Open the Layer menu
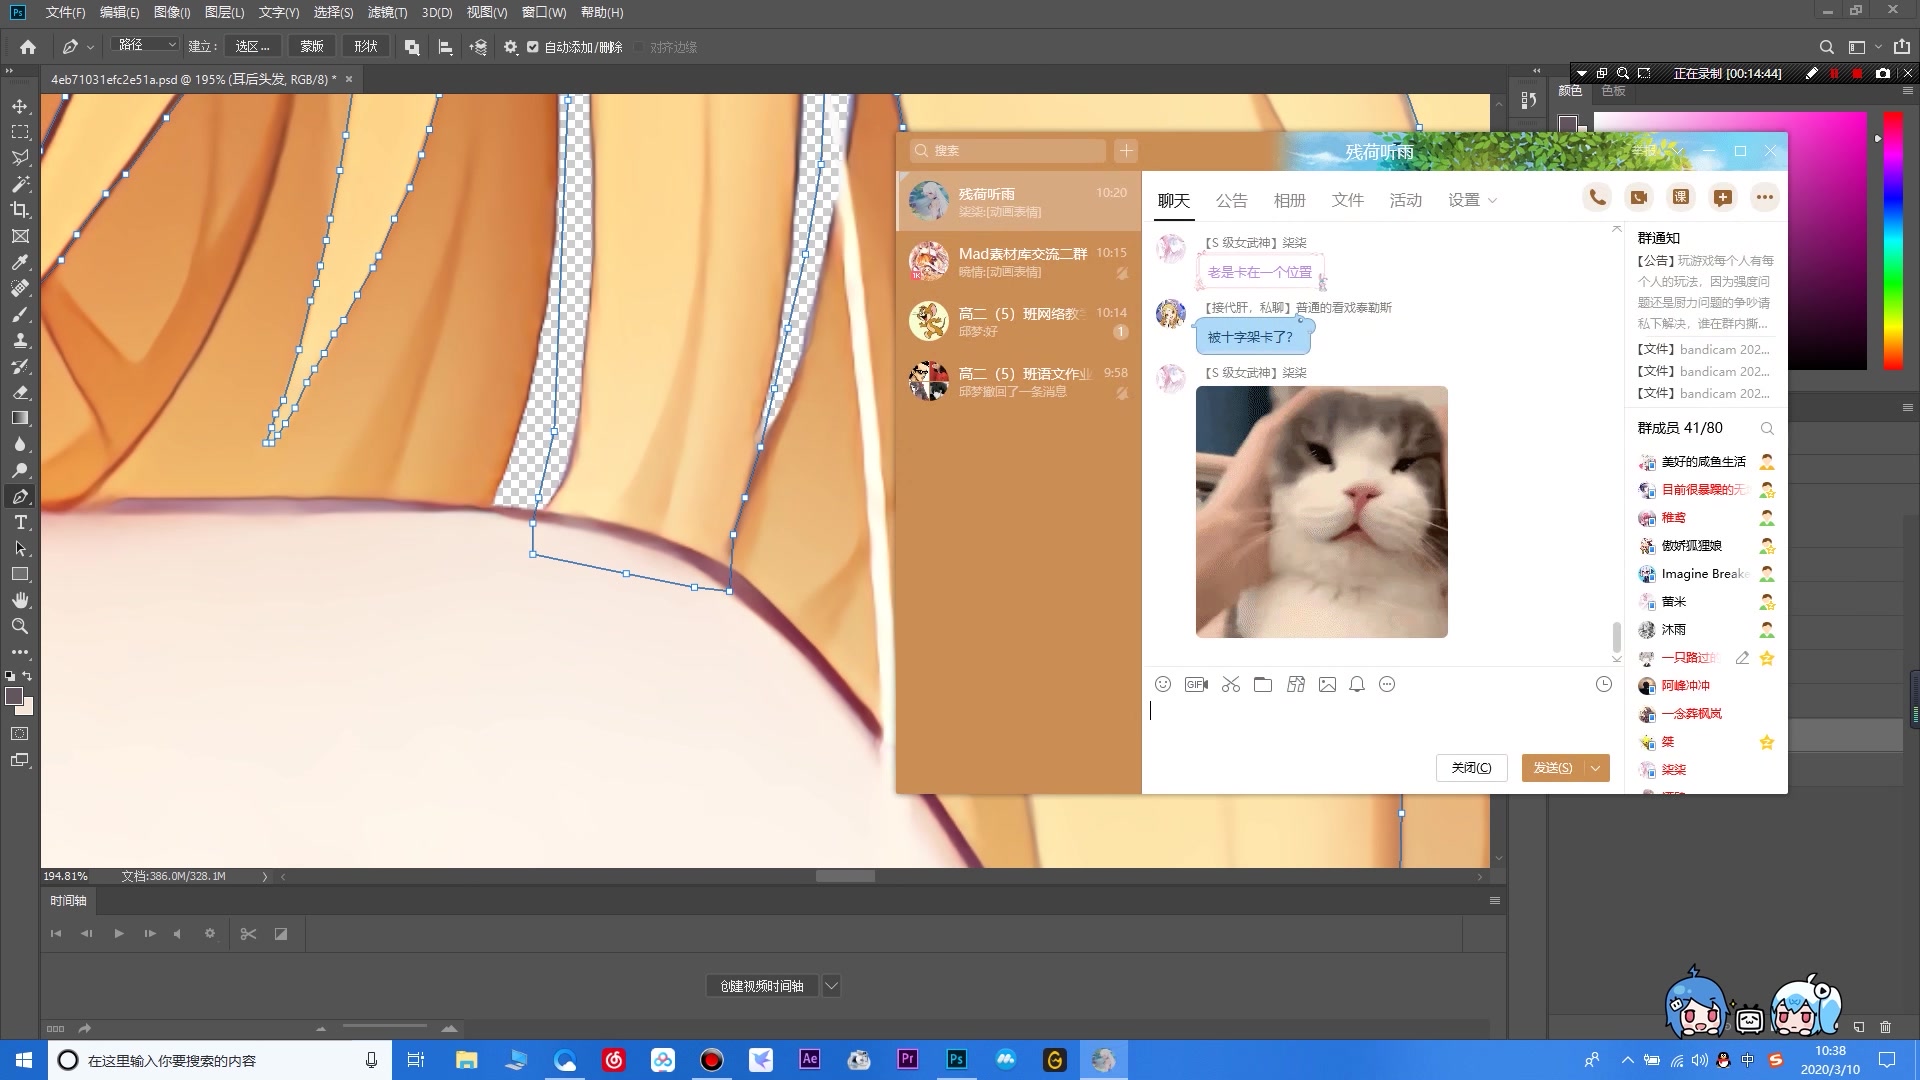Image resolution: width=1920 pixels, height=1080 pixels. point(224,12)
